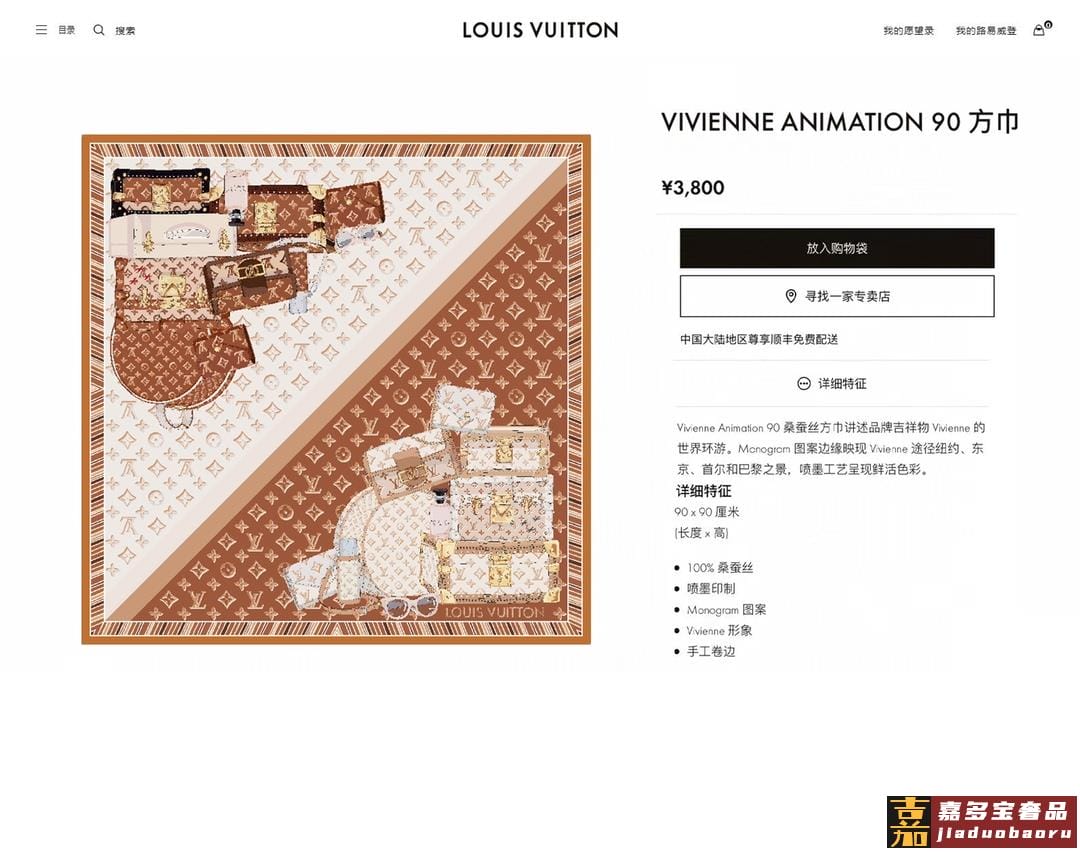Click the 目录 menu label
The height and width of the screenshot is (852, 1080).
pos(67,30)
